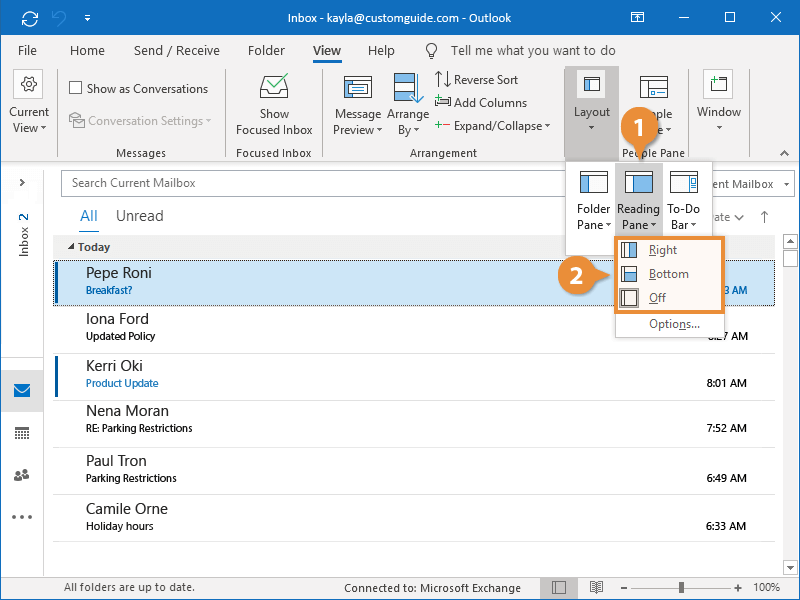
Task: Switch to Normal view in status bar
Action: (559, 588)
